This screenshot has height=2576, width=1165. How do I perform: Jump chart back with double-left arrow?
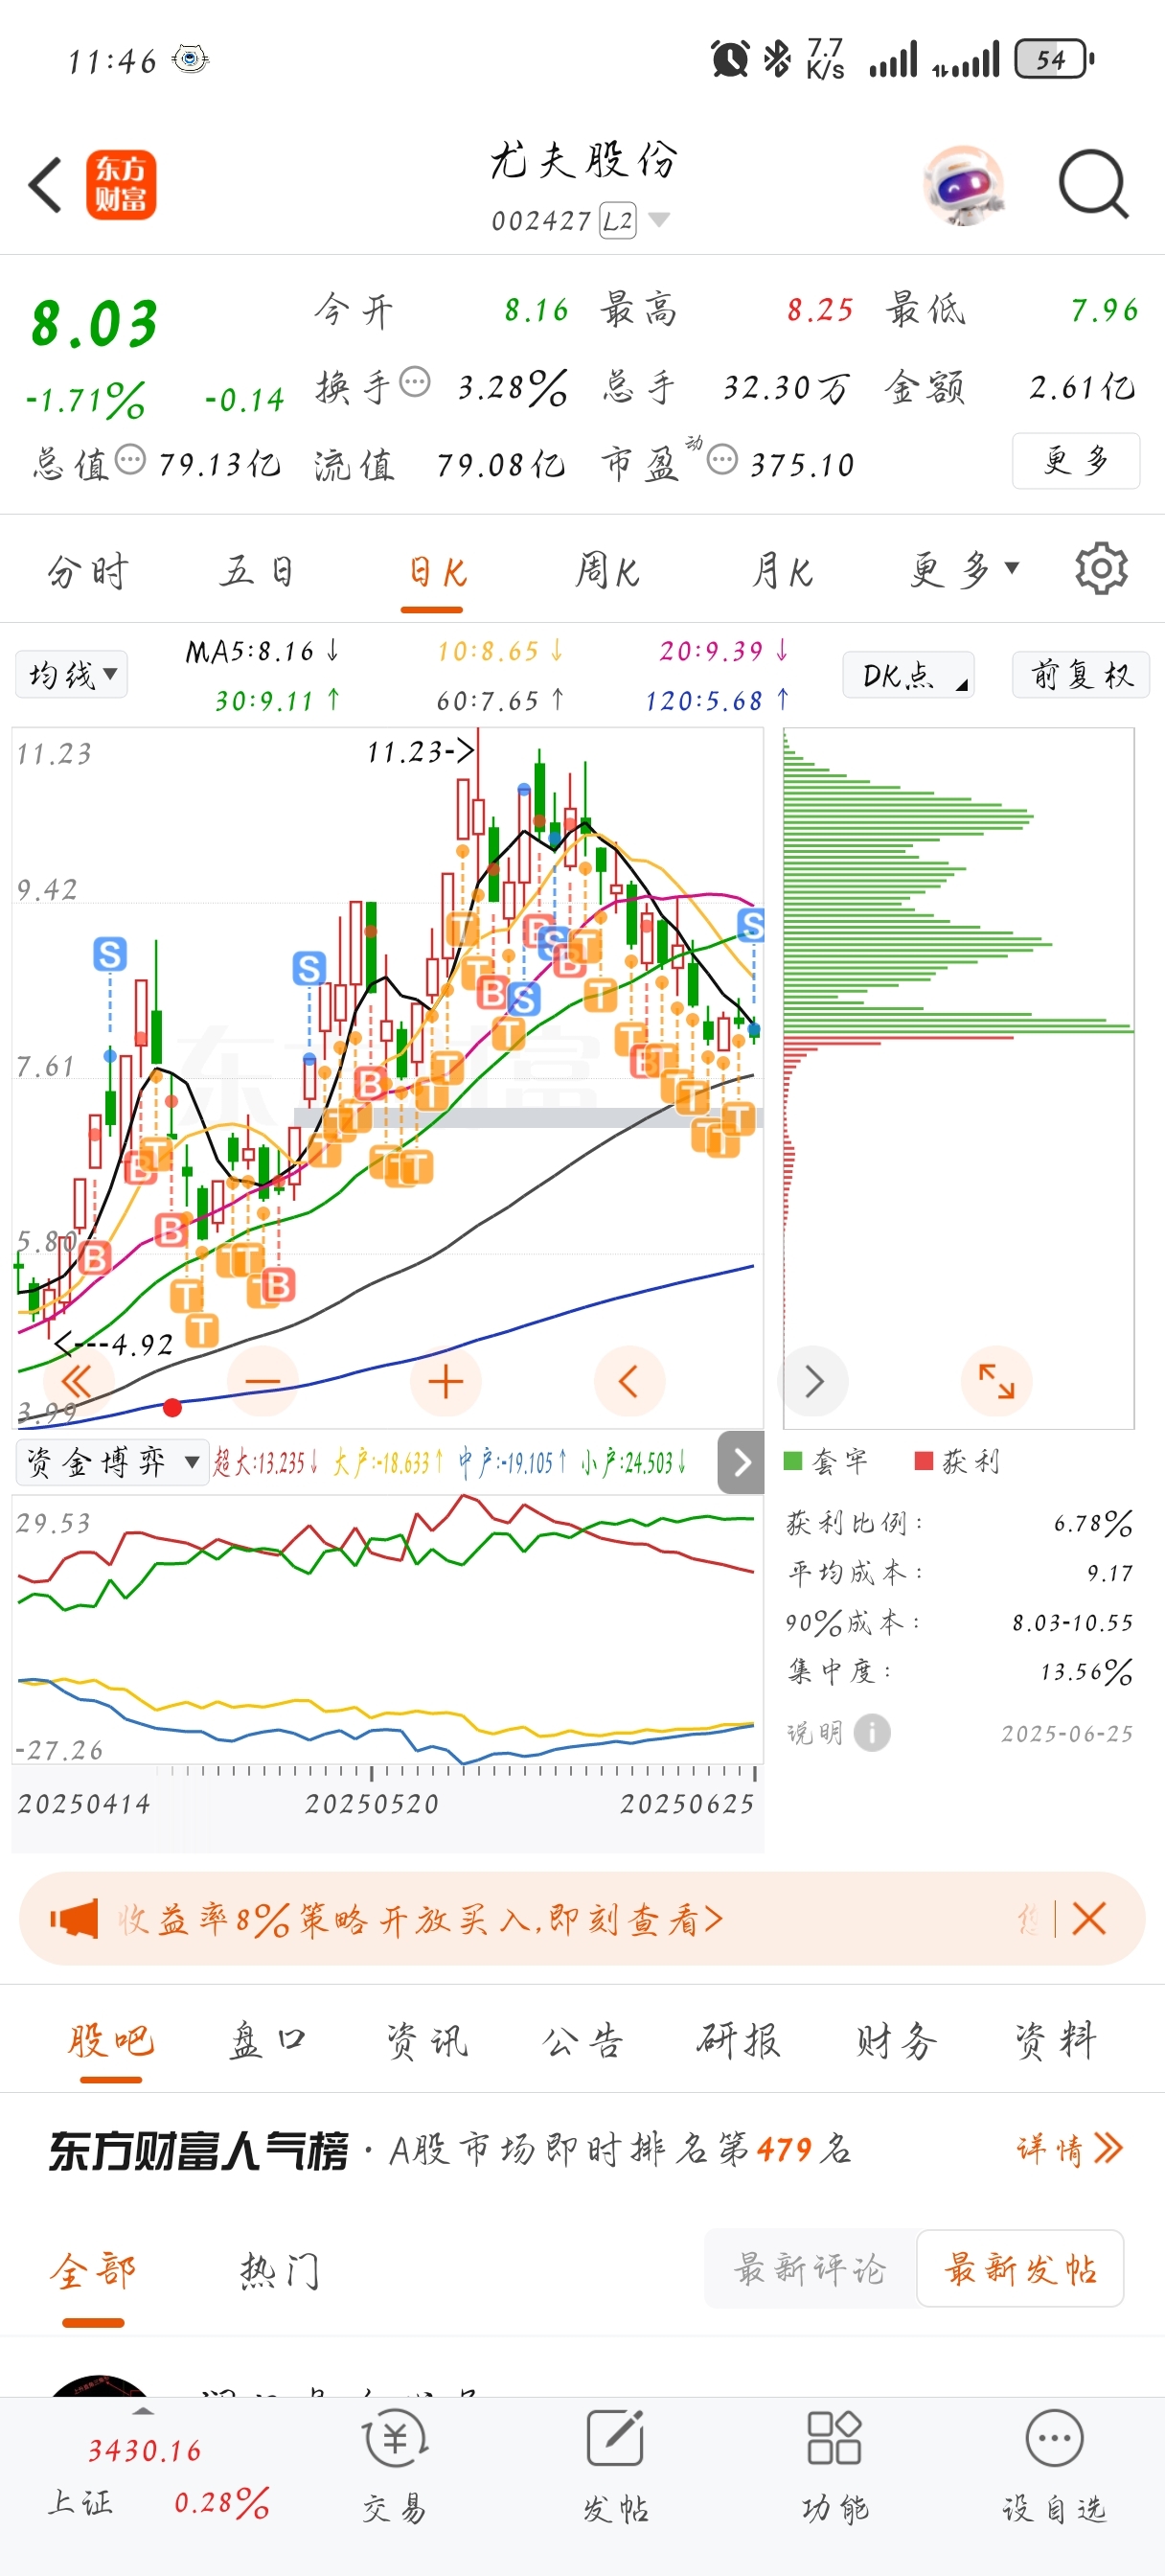[x=77, y=1381]
